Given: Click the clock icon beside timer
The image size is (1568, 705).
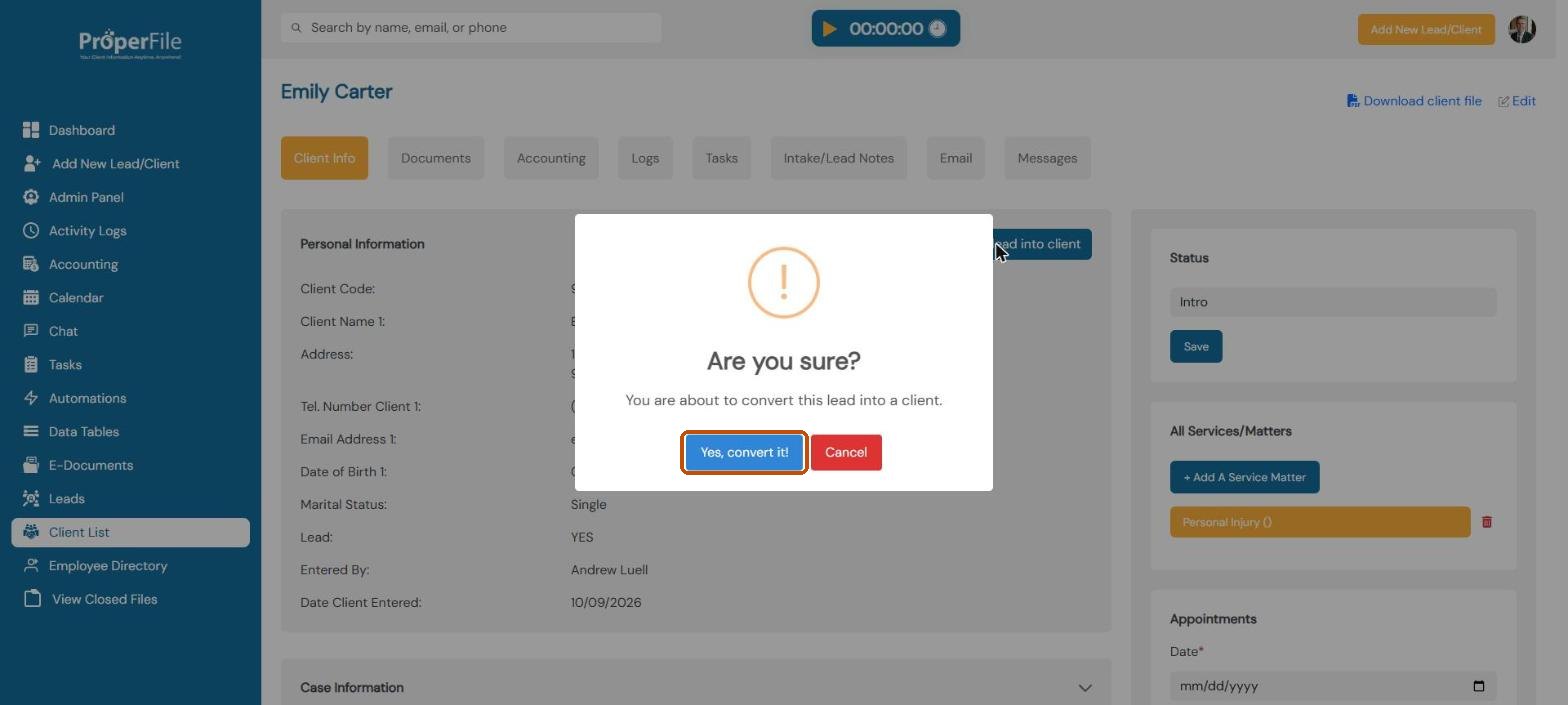Looking at the screenshot, I should [937, 28].
